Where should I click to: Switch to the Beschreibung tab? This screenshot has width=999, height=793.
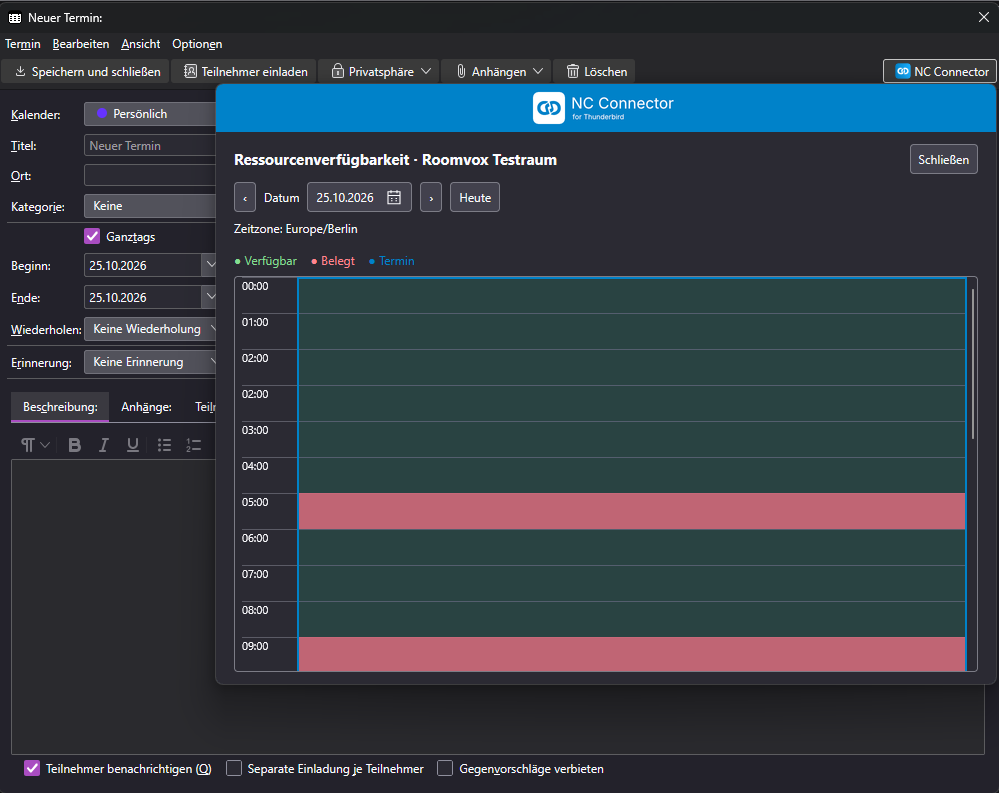coord(60,407)
